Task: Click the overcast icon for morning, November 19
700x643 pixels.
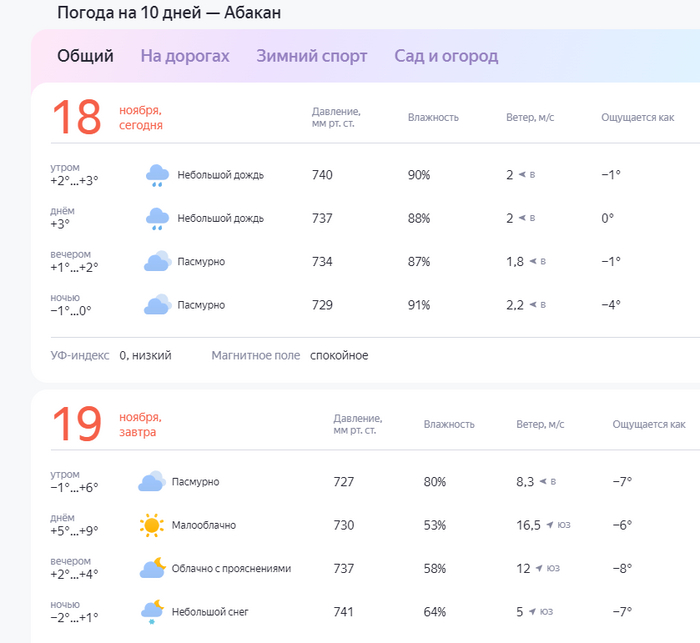Action: 151,482
